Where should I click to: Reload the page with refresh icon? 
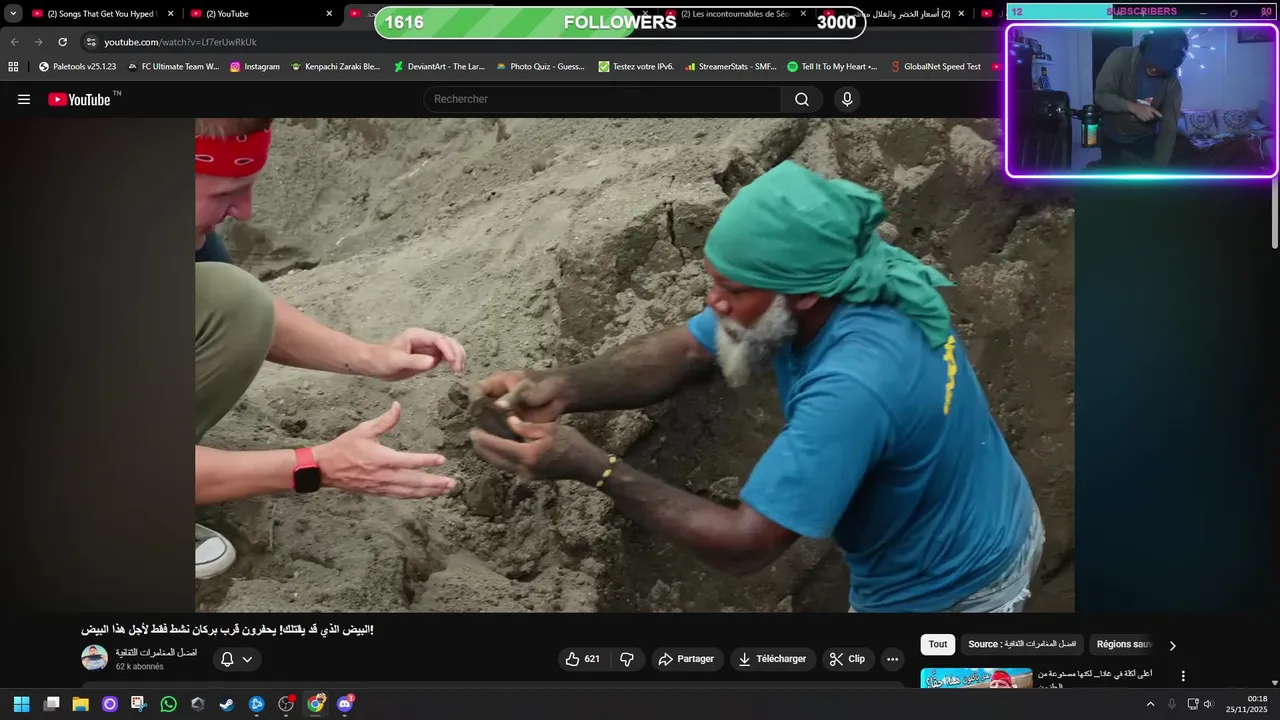[x=62, y=42]
